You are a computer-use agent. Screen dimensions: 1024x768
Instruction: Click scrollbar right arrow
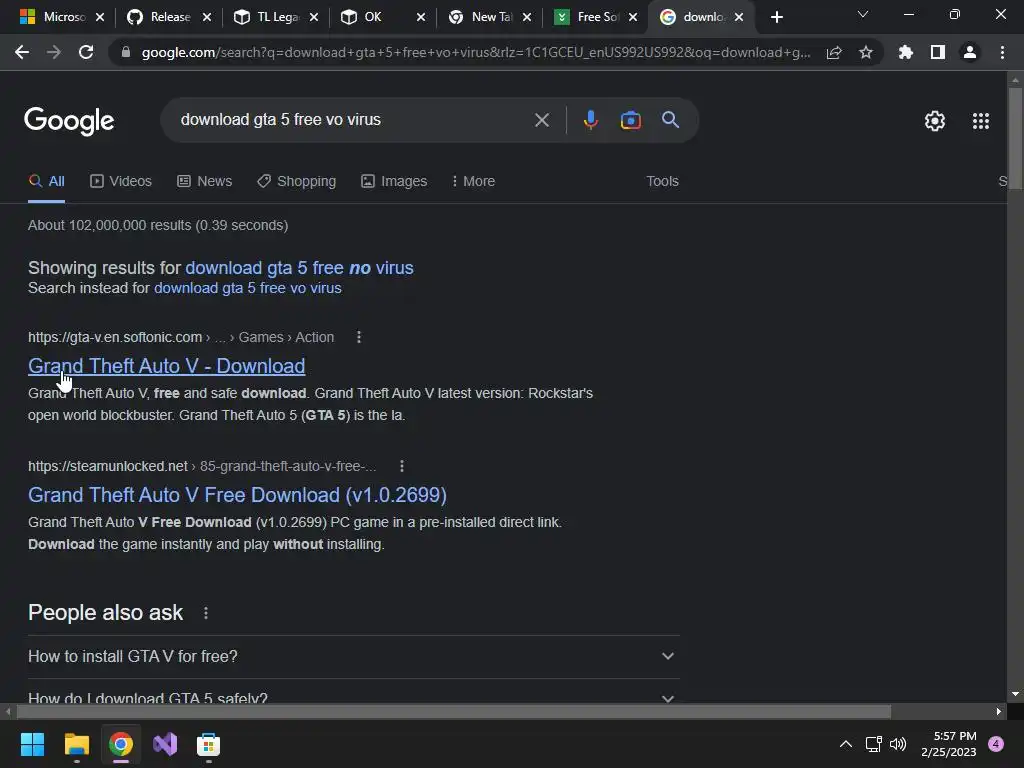click(999, 711)
